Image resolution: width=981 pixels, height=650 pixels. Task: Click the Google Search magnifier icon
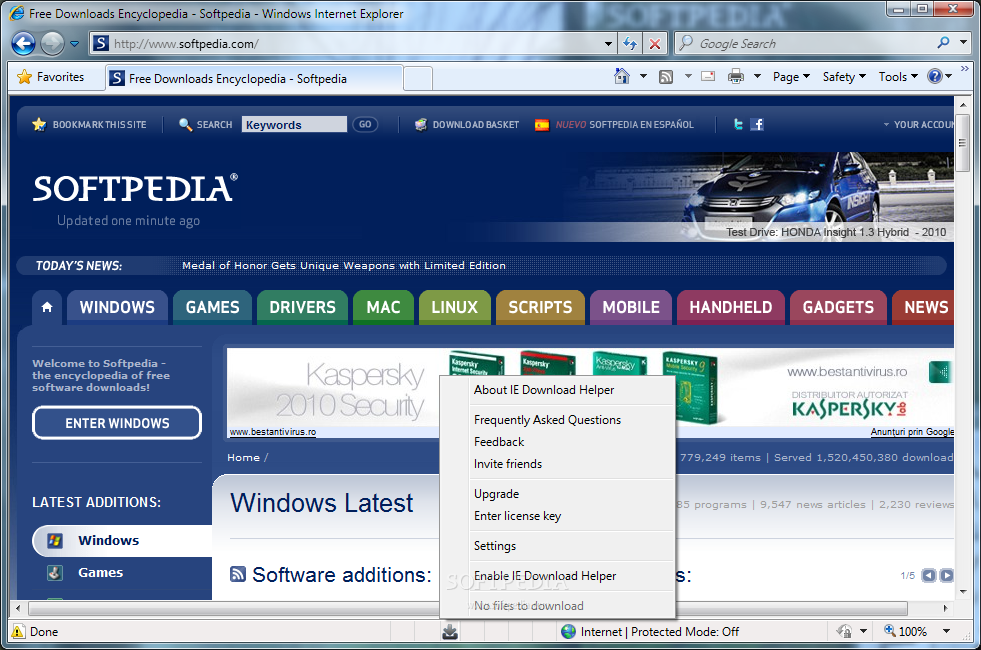pyautogui.click(x=943, y=43)
